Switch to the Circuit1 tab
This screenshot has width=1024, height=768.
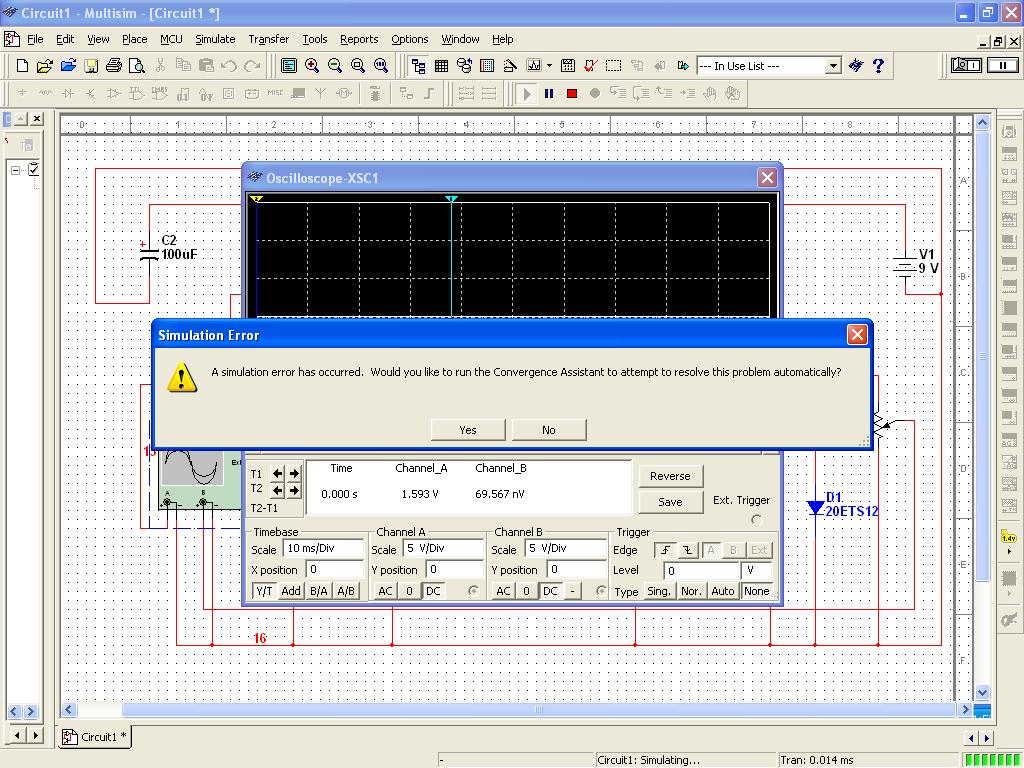click(x=95, y=737)
